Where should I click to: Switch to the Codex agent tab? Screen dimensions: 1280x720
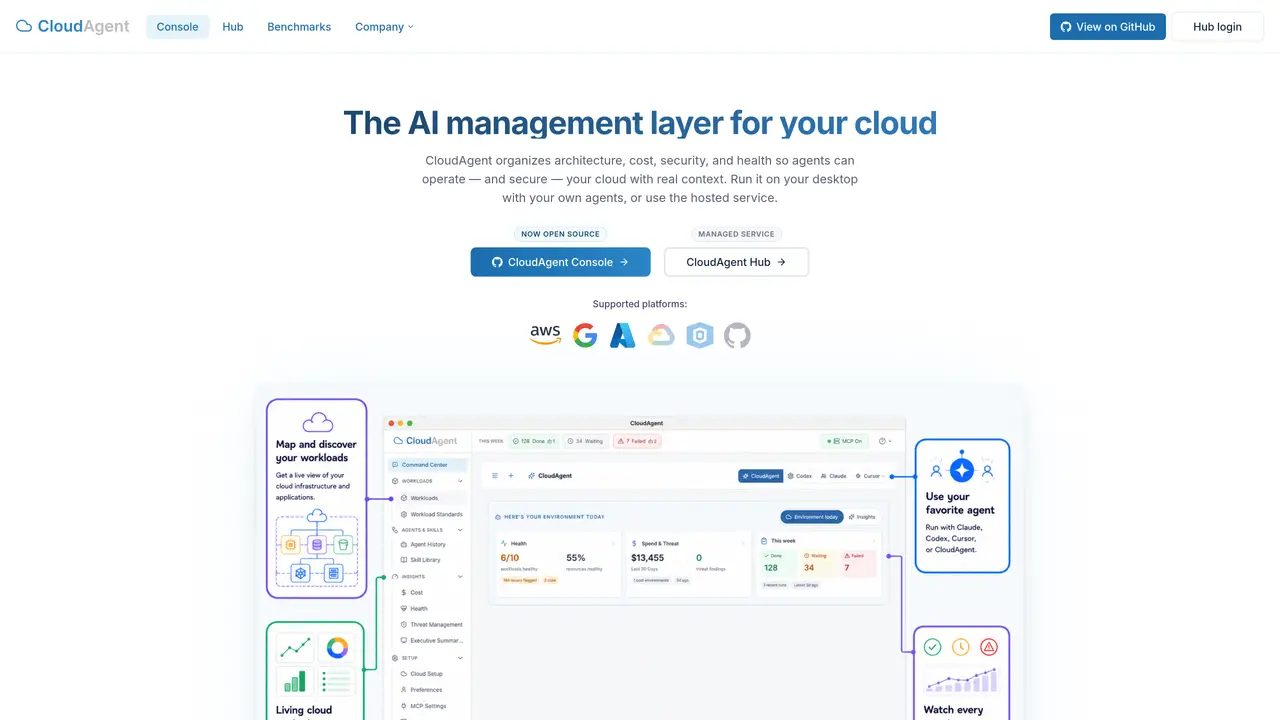800,476
